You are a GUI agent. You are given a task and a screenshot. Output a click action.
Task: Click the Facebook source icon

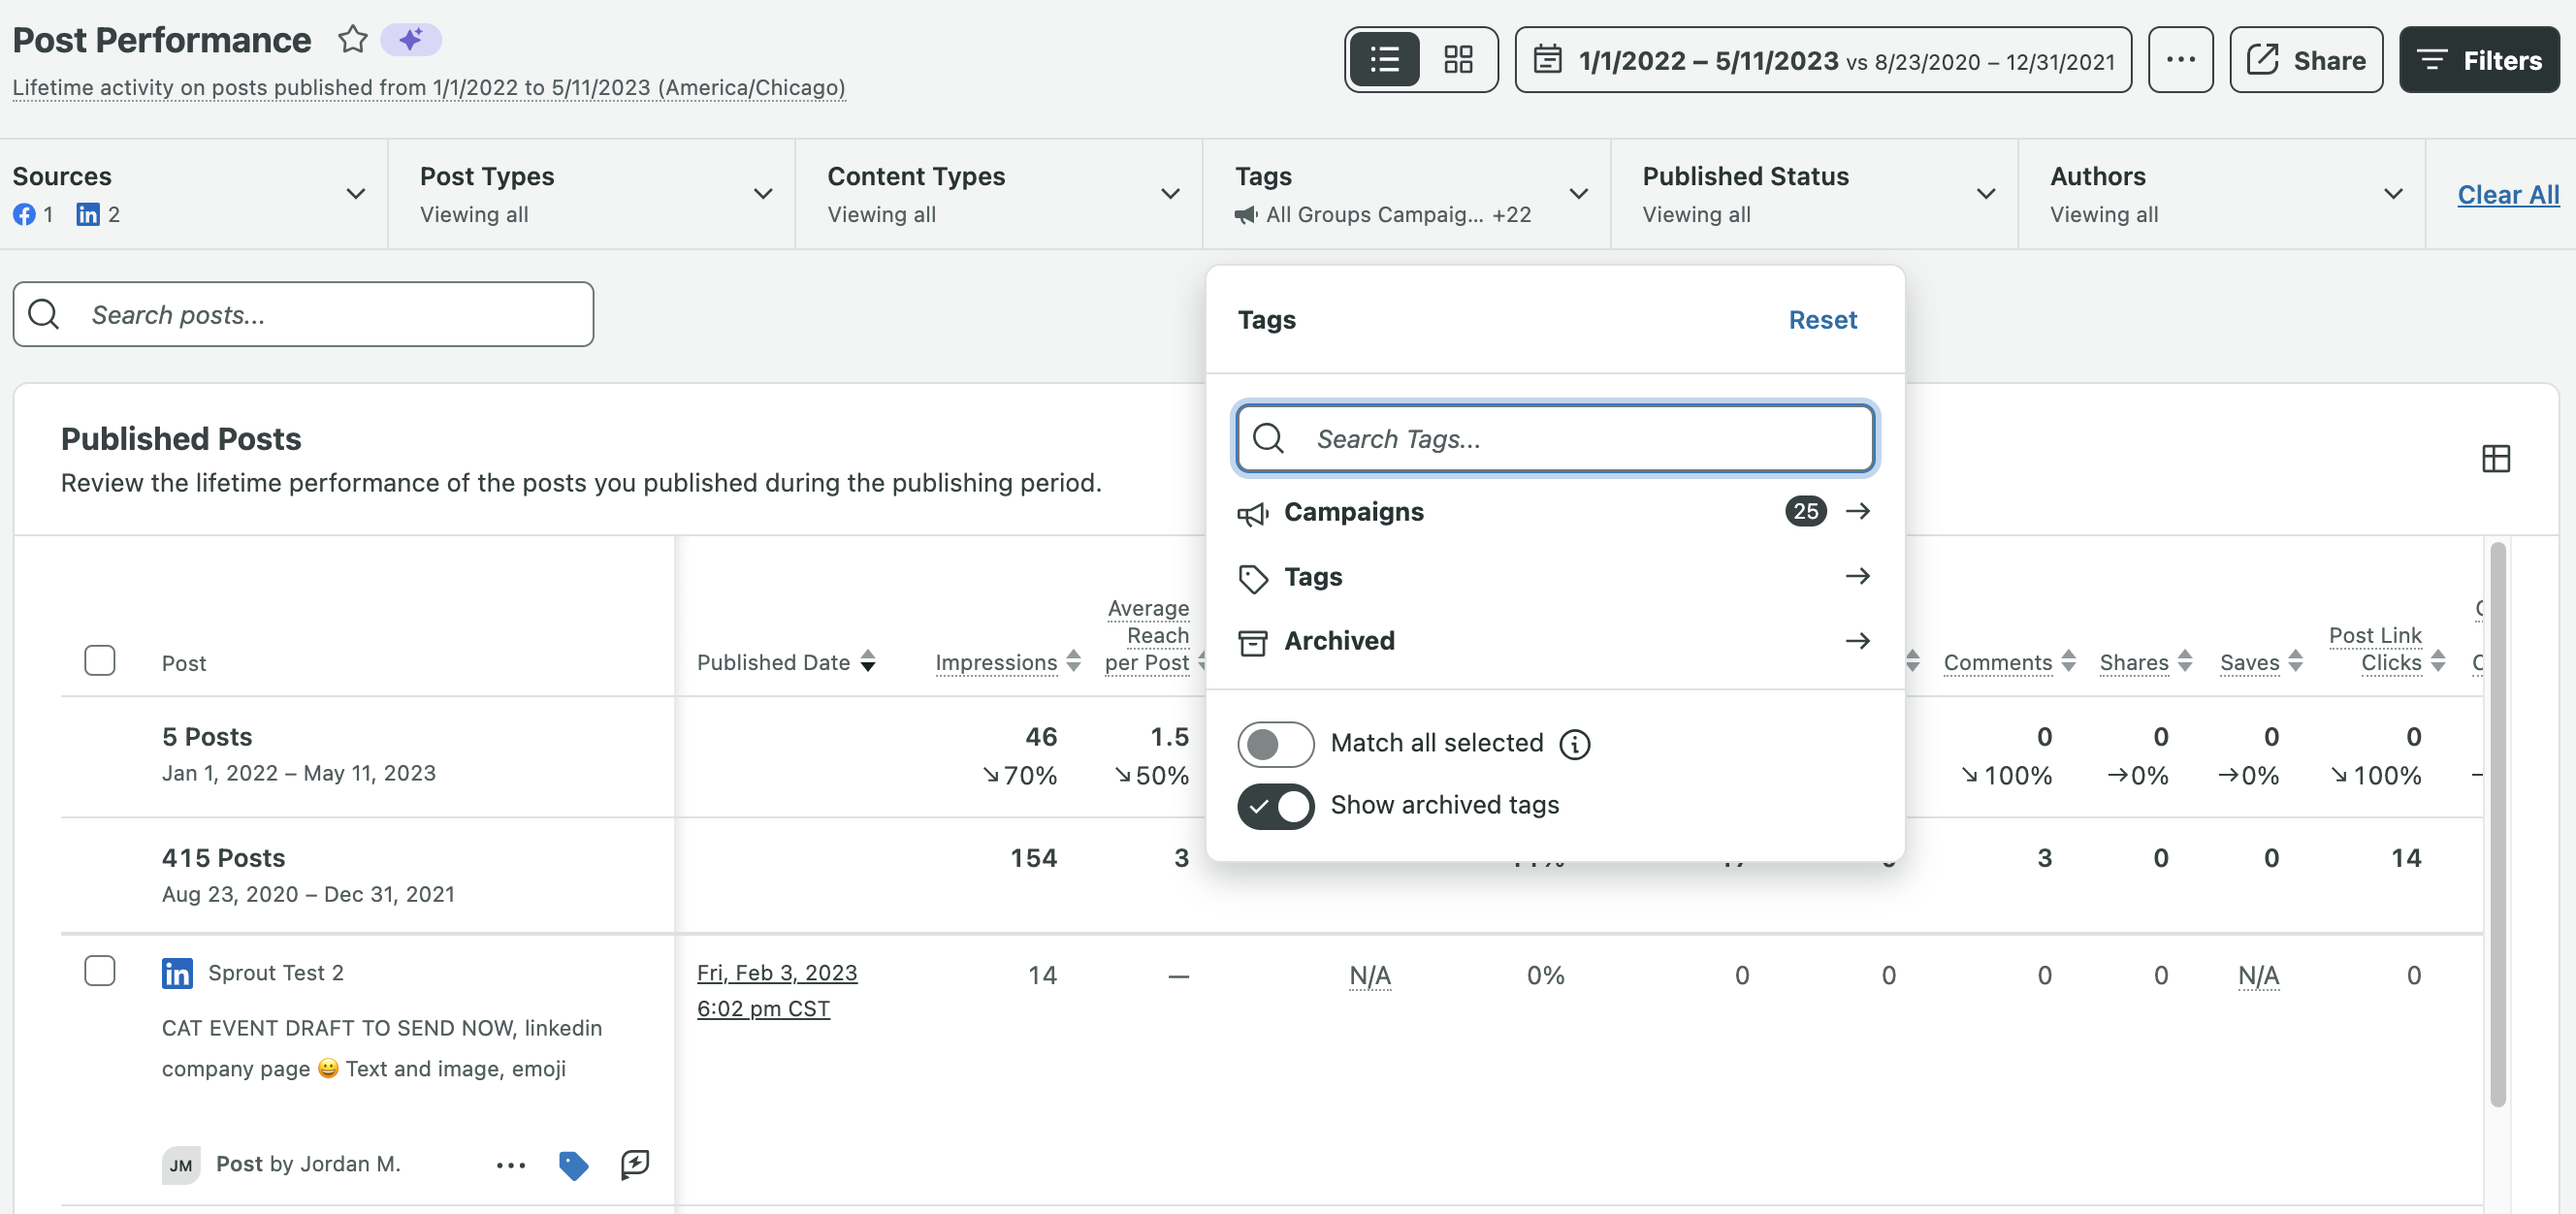(x=24, y=215)
